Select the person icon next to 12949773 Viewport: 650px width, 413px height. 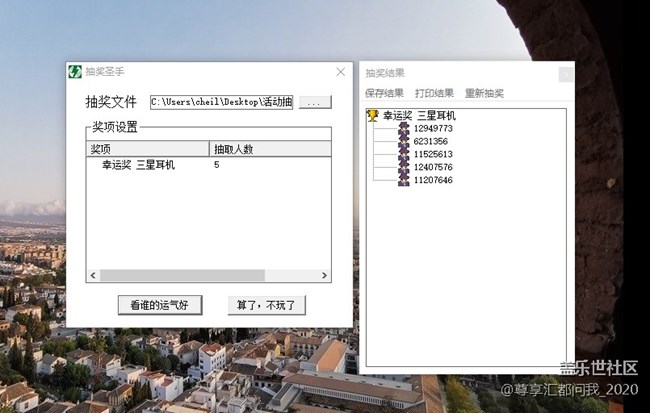(404, 129)
